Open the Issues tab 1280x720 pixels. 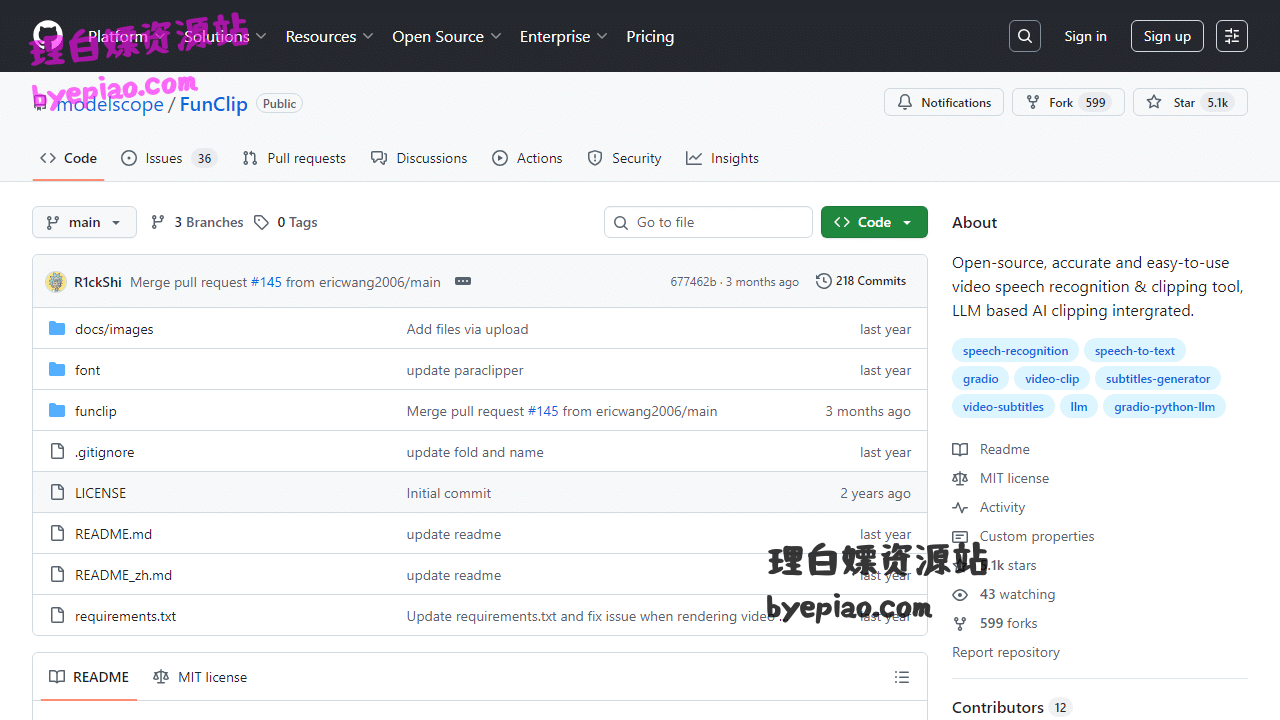pyautogui.click(x=167, y=158)
